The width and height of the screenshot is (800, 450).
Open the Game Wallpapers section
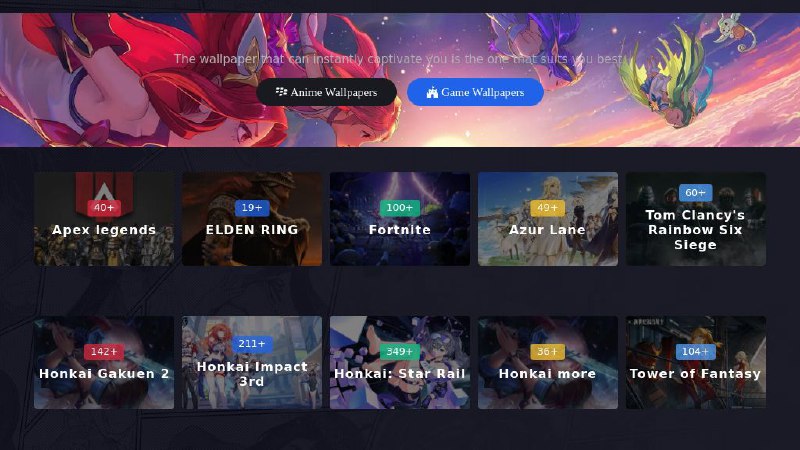pyautogui.click(x=475, y=92)
